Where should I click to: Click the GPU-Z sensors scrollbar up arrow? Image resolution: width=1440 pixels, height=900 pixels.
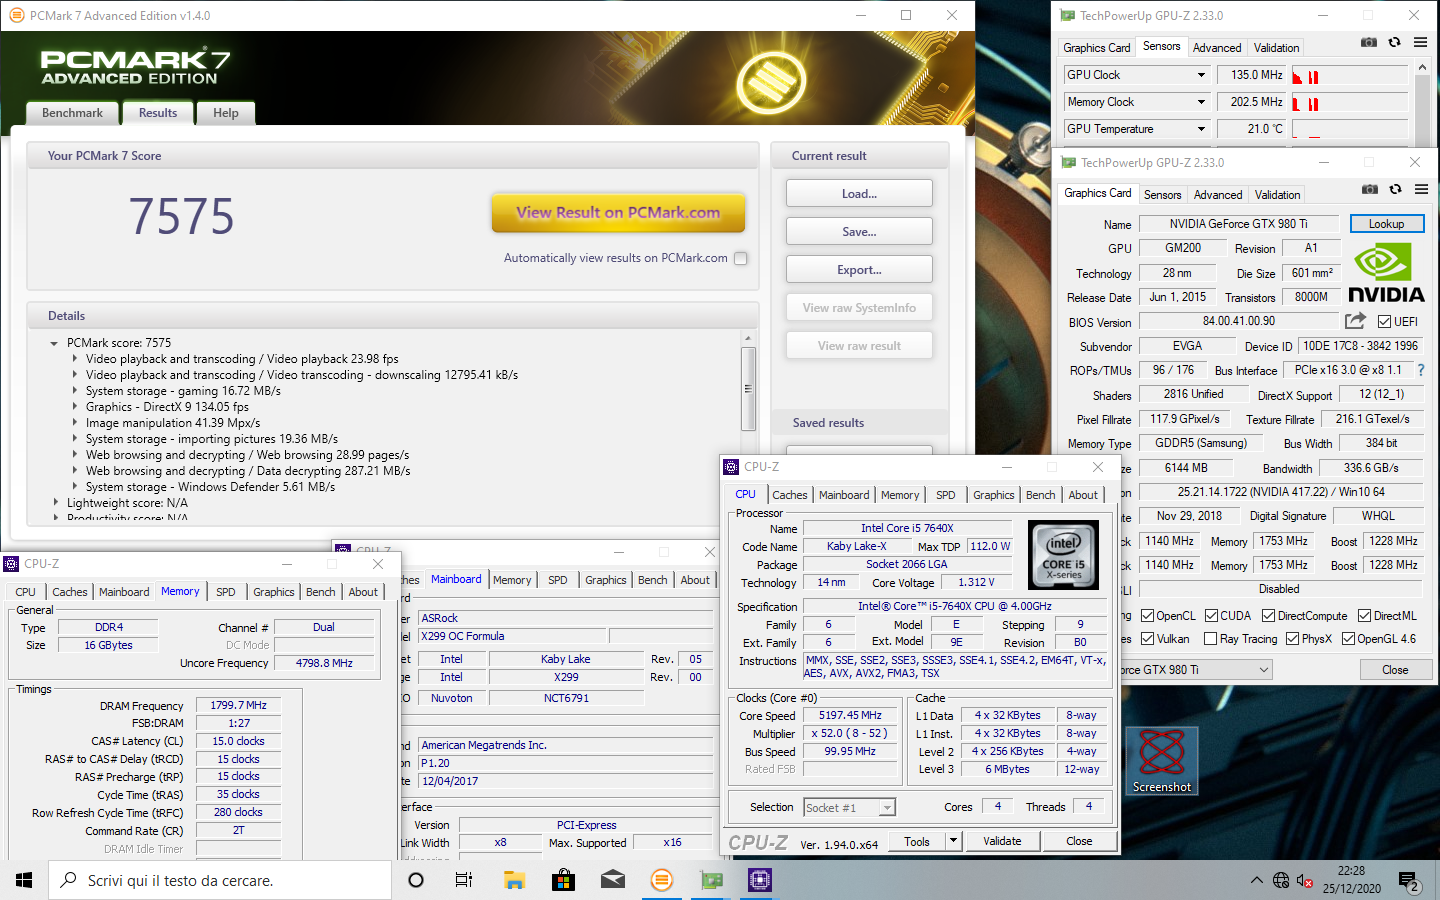click(1422, 68)
